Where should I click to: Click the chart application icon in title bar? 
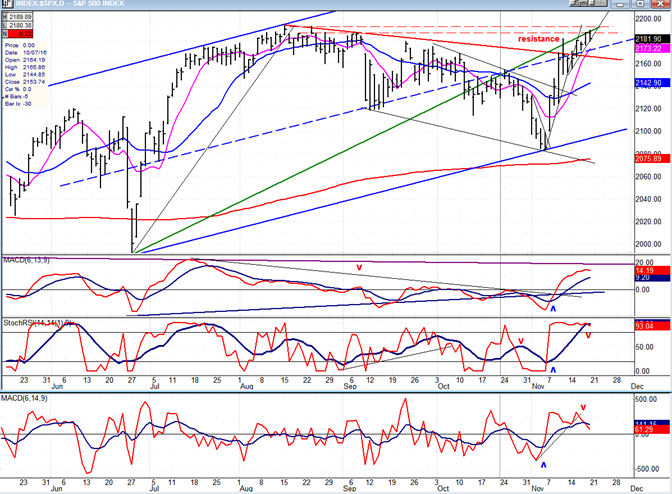pyautogui.click(x=7, y=3)
